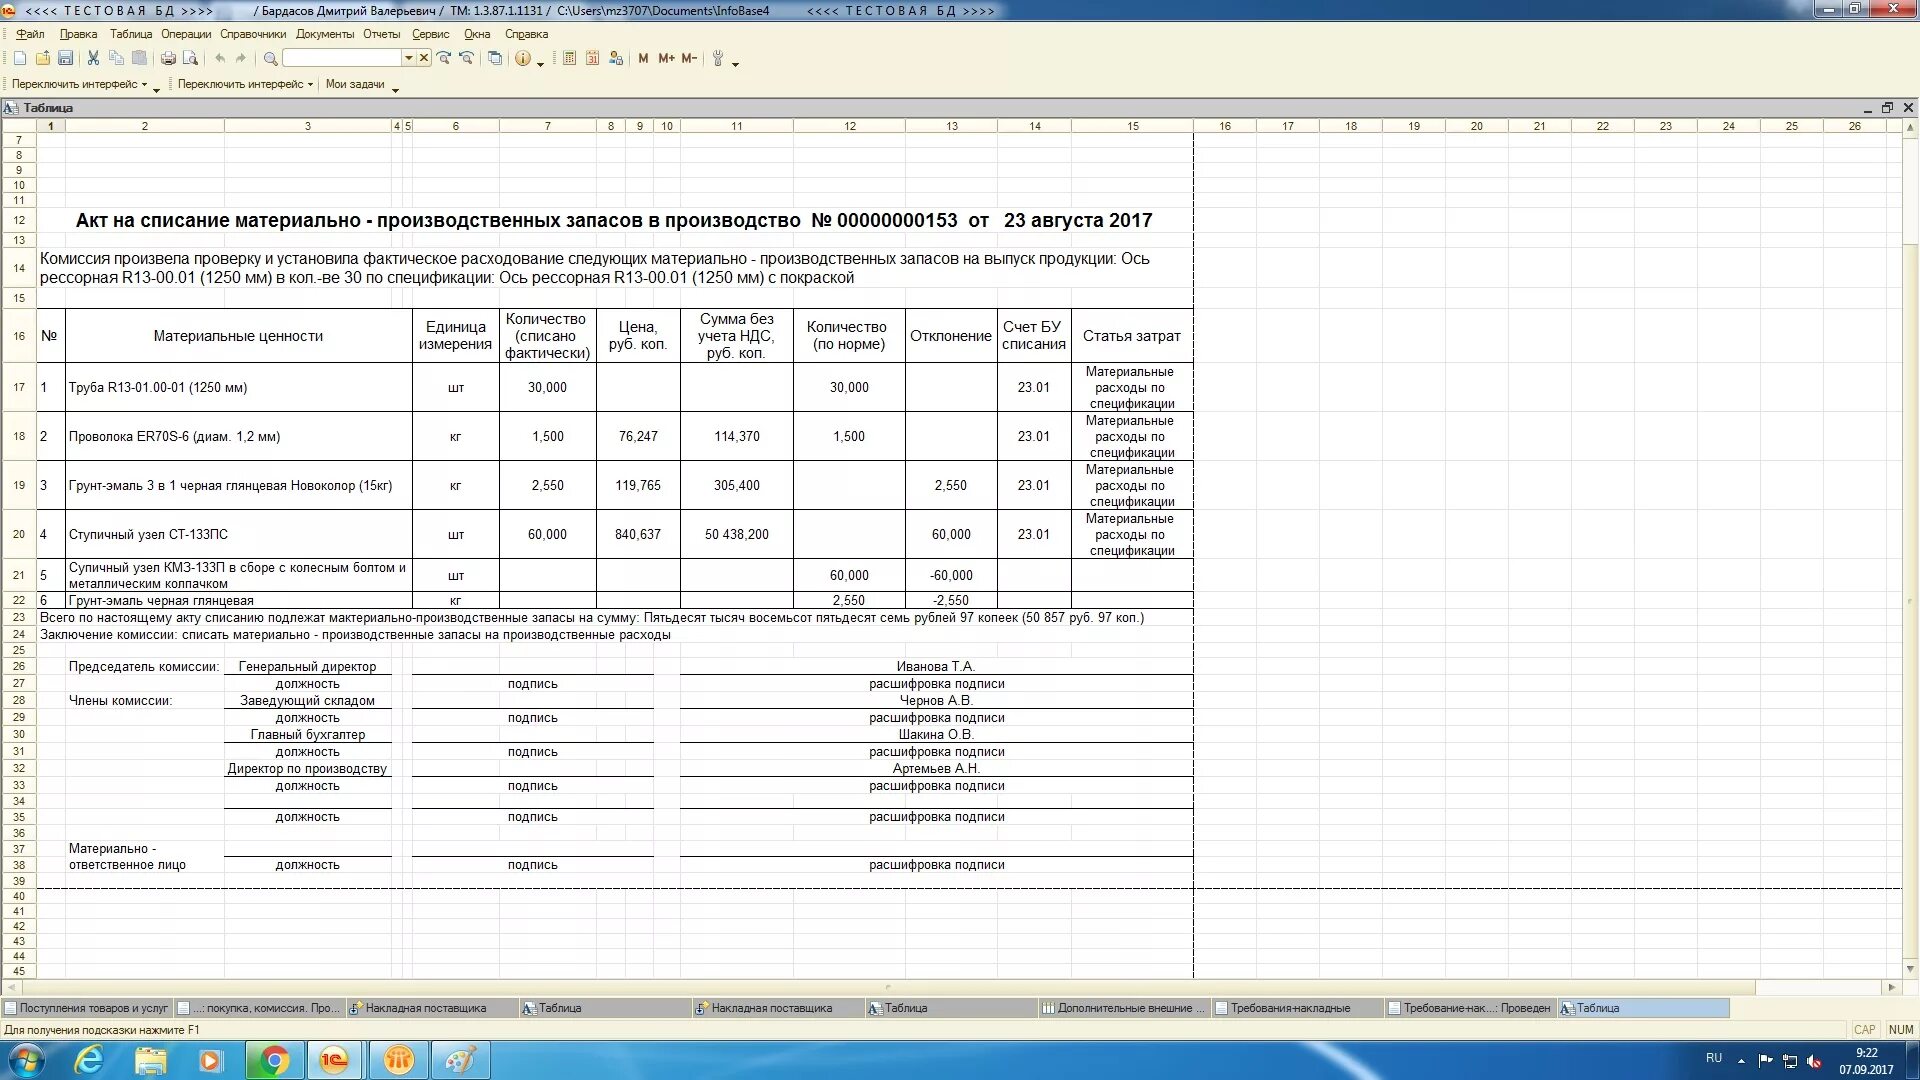The image size is (1920, 1080).
Task: Click the act title in row 12
Action: coord(614,221)
